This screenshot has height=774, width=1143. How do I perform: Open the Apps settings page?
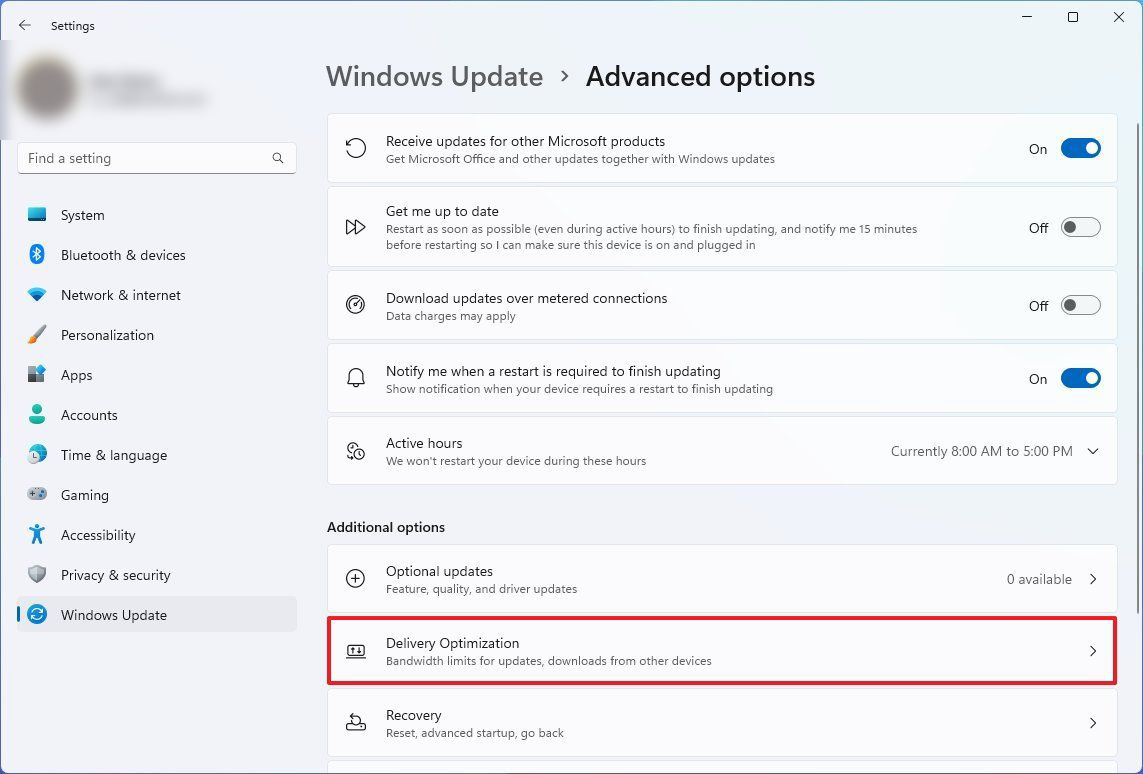(157, 375)
